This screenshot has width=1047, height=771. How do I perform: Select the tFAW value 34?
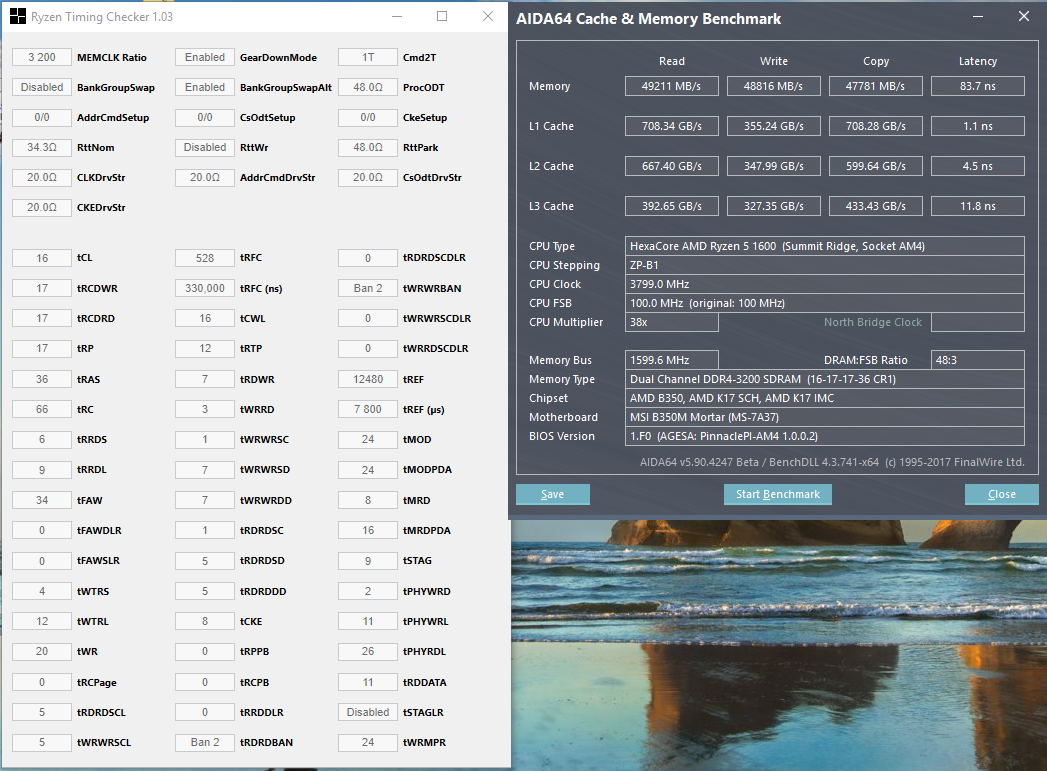click(x=42, y=500)
